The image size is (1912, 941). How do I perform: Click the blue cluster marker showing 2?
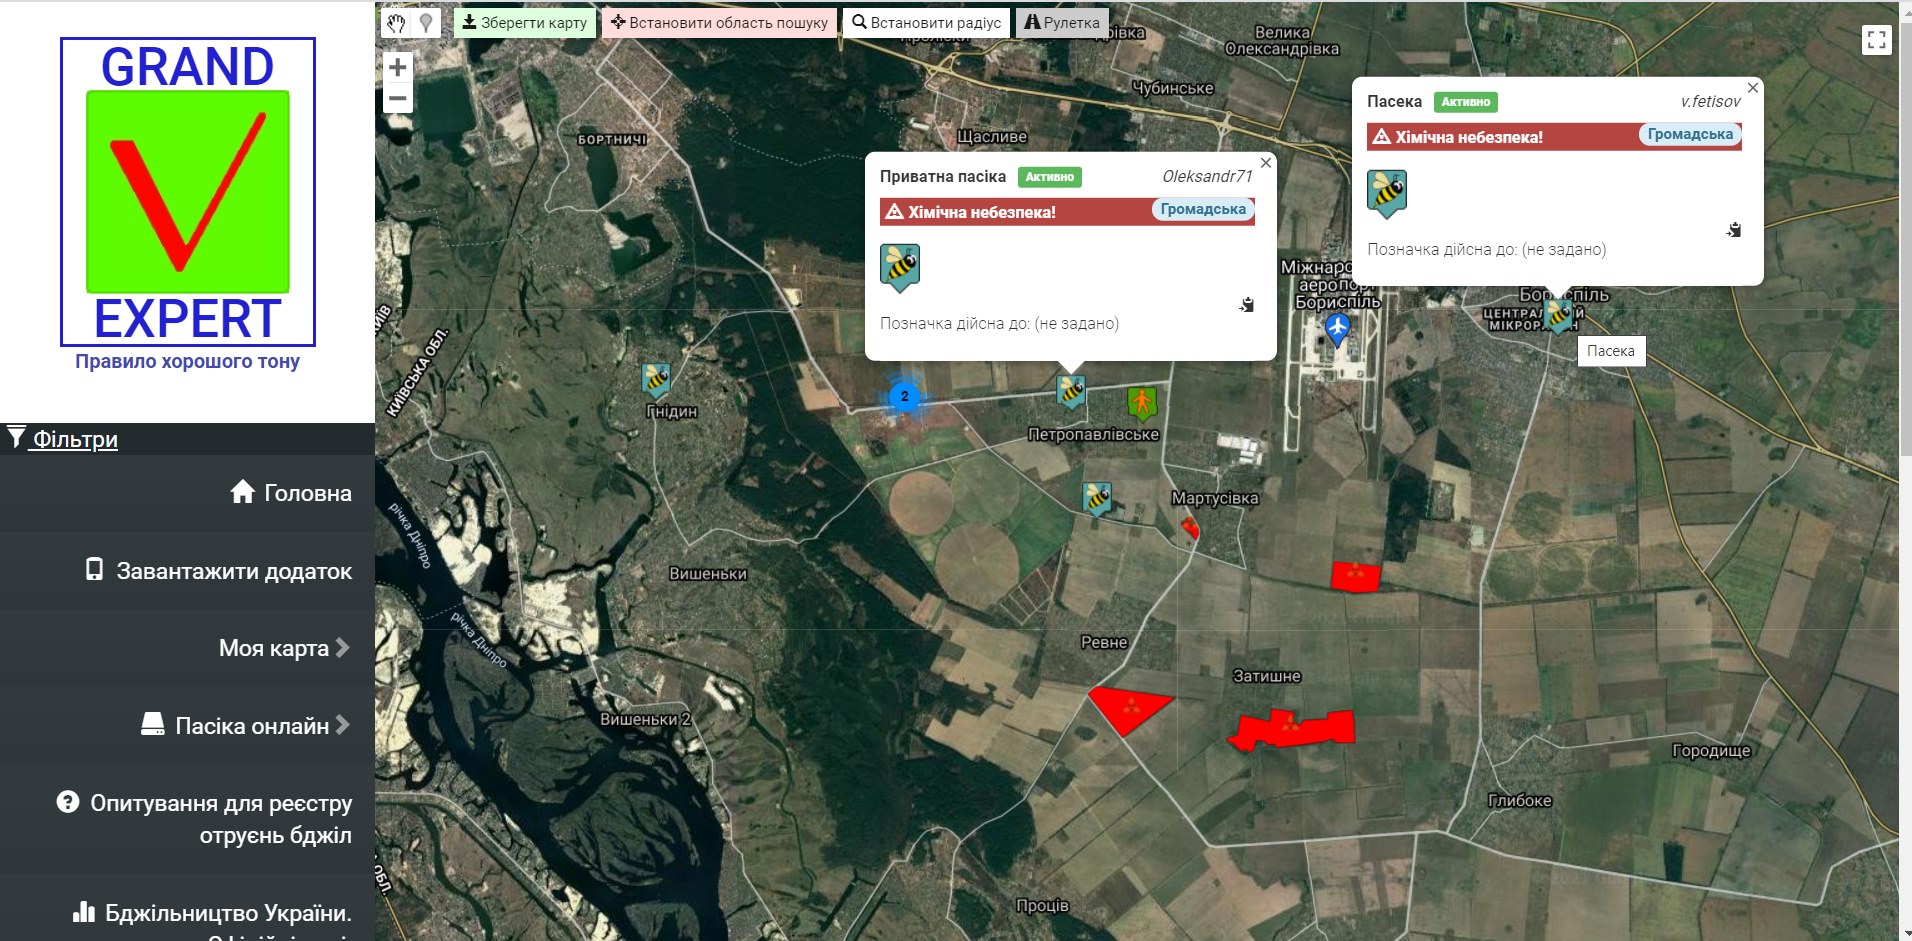tap(904, 396)
